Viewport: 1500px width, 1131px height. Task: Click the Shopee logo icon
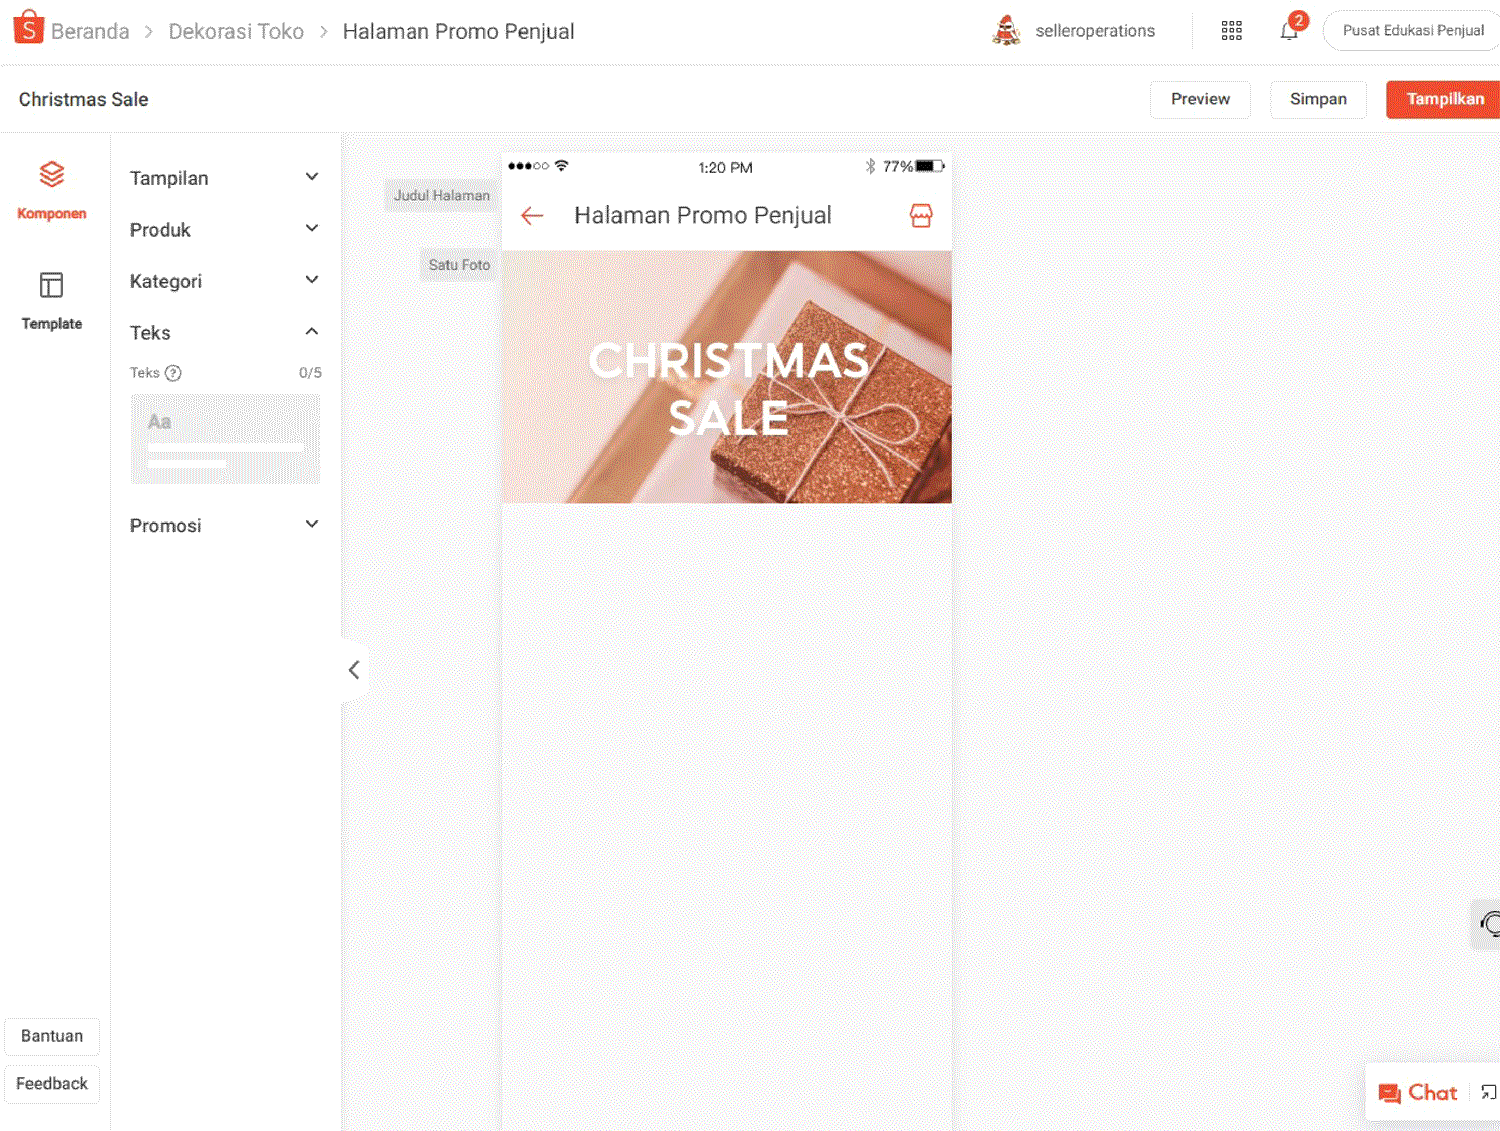[x=28, y=28]
